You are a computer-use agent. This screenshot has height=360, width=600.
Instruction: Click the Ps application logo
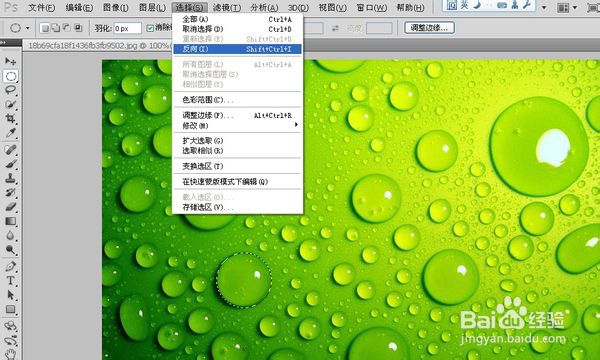pos(10,7)
